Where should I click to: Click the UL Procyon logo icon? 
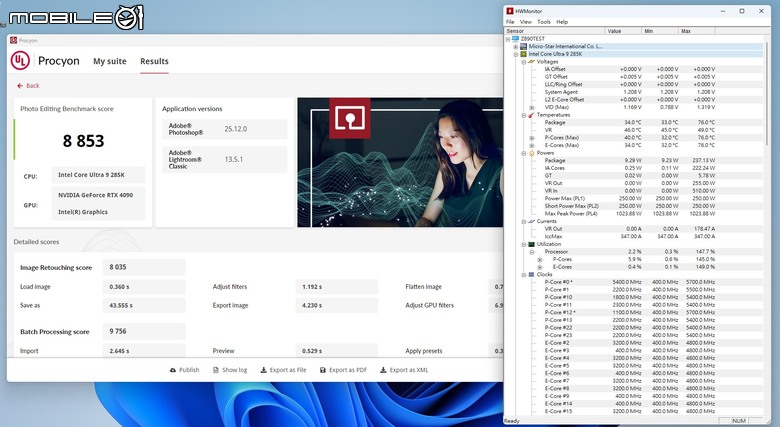(20, 61)
